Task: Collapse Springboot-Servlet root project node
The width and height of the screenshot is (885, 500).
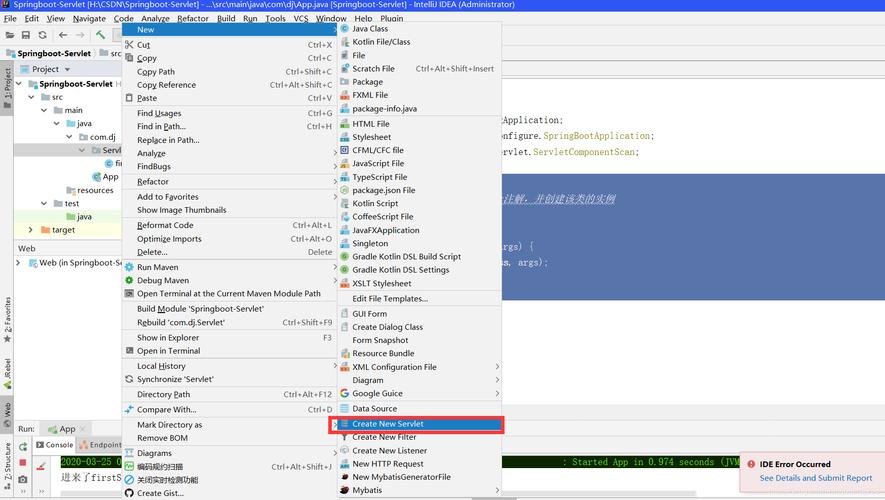Action: pos(19,84)
